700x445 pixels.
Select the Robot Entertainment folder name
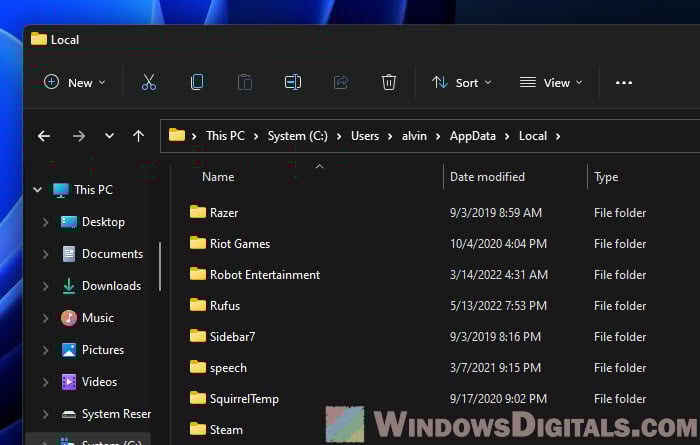click(x=265, y=275)
